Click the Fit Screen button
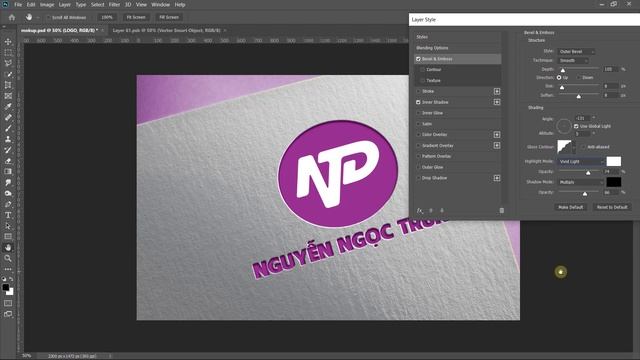The image size is (640, 360). click(136, 18)
